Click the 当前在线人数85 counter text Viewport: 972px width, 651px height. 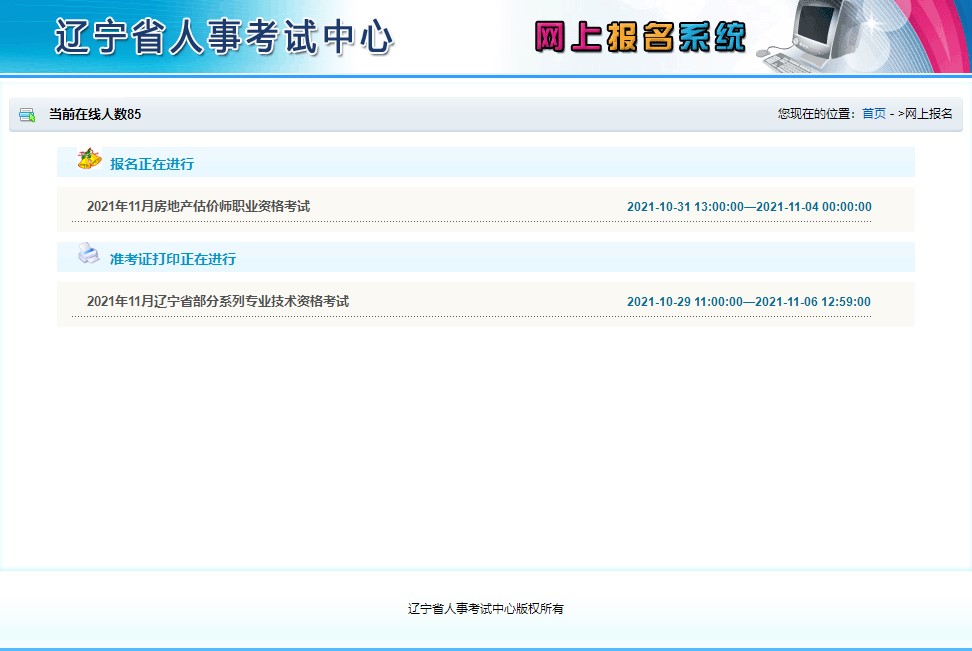95,115
